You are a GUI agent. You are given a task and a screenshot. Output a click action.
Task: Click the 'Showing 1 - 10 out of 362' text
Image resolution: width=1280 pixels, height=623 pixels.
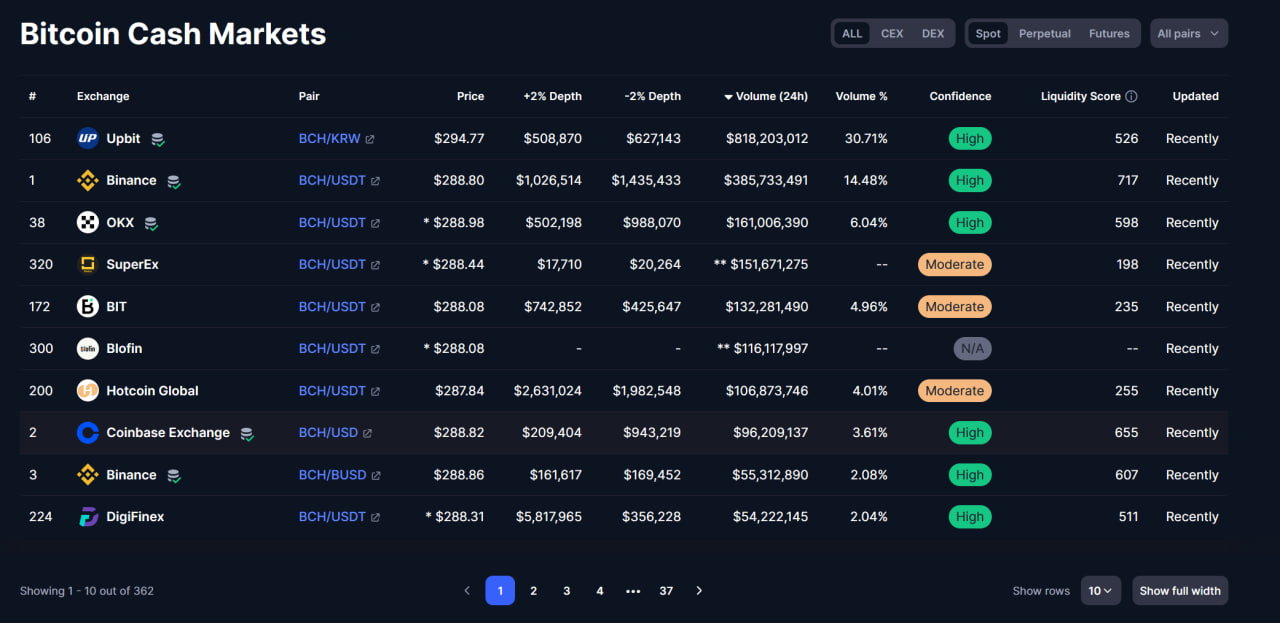[87, 591]
